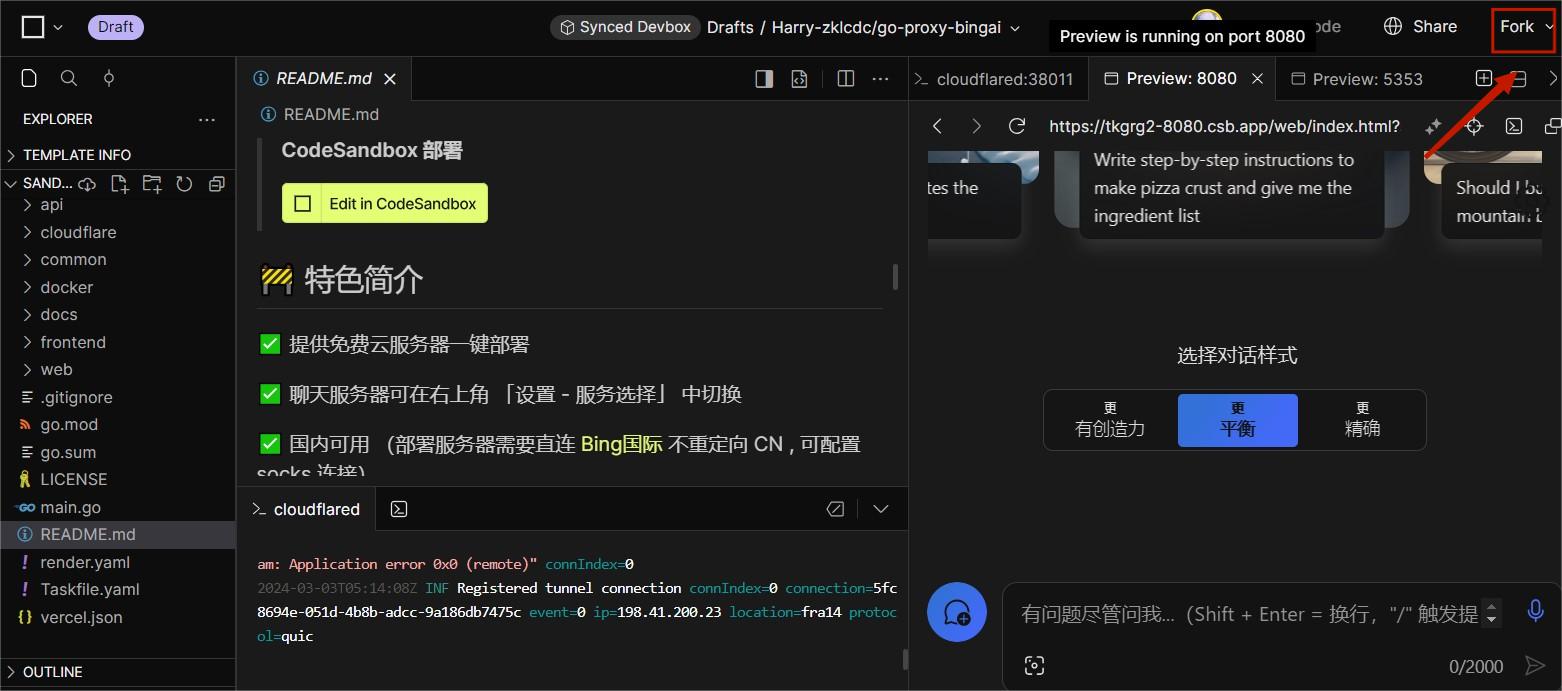
Task: Expand the common folder
Action: tap(118, 259)
